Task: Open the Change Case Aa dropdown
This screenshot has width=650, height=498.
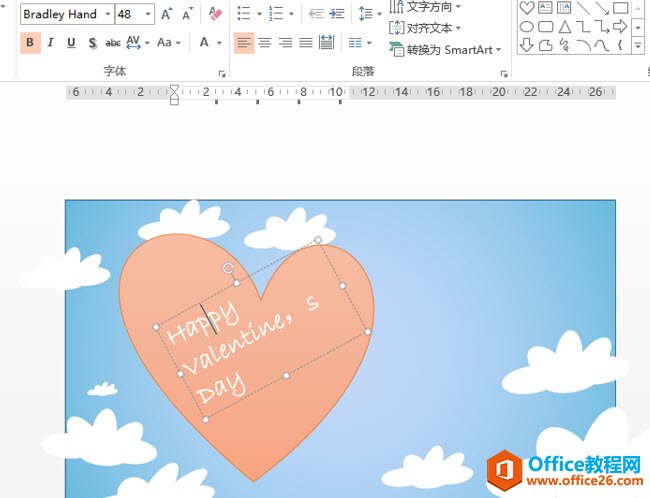Action: click(169, 43)
